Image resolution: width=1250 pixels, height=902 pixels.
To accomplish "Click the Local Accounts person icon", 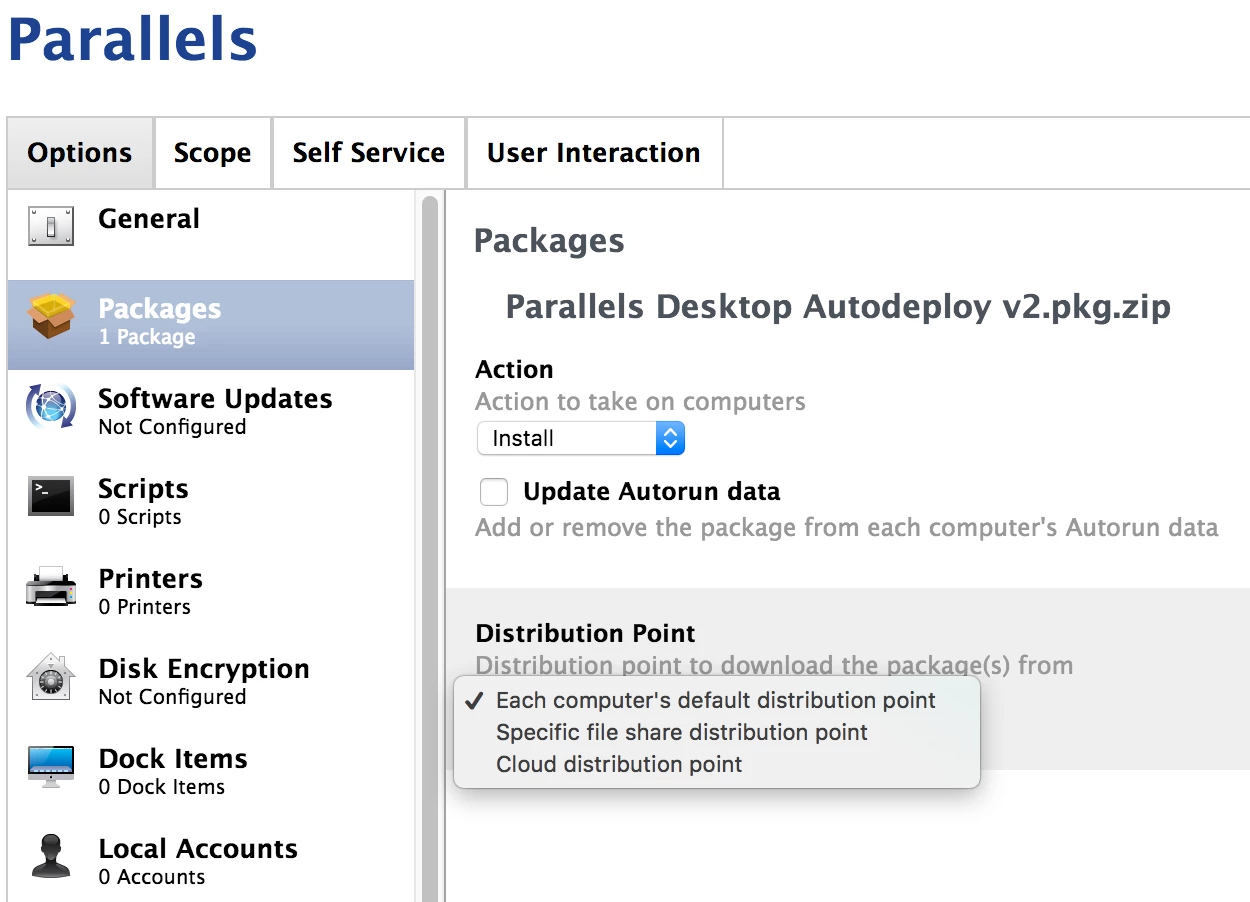I will click(50, 857).
